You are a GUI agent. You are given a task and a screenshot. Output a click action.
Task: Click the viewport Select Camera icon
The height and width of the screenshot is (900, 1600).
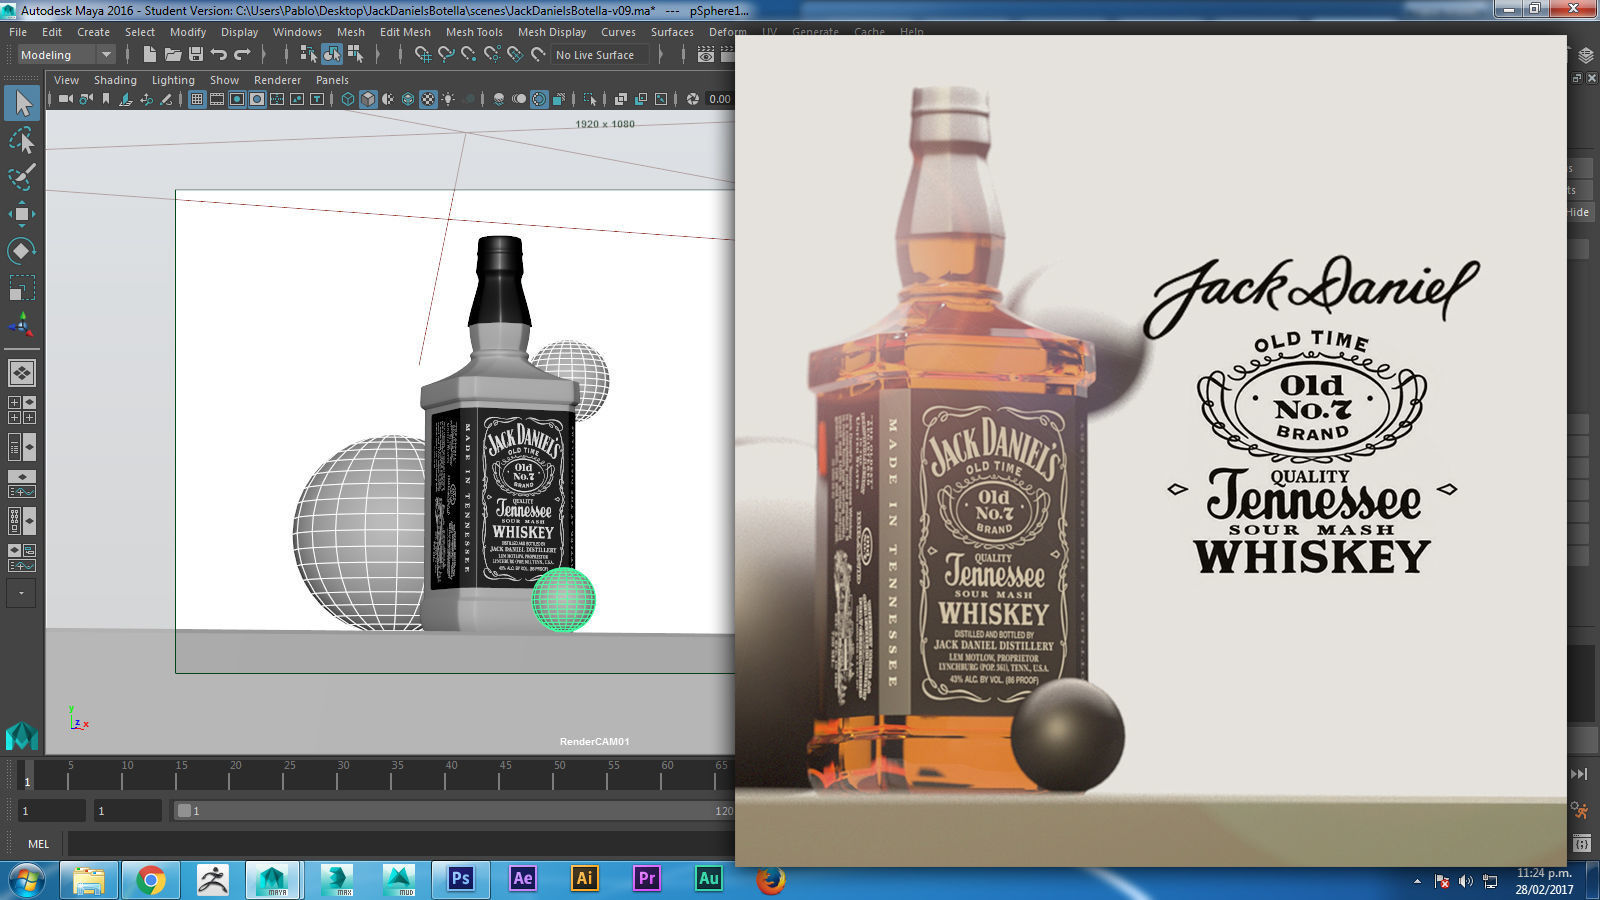(x=66, y=99)
